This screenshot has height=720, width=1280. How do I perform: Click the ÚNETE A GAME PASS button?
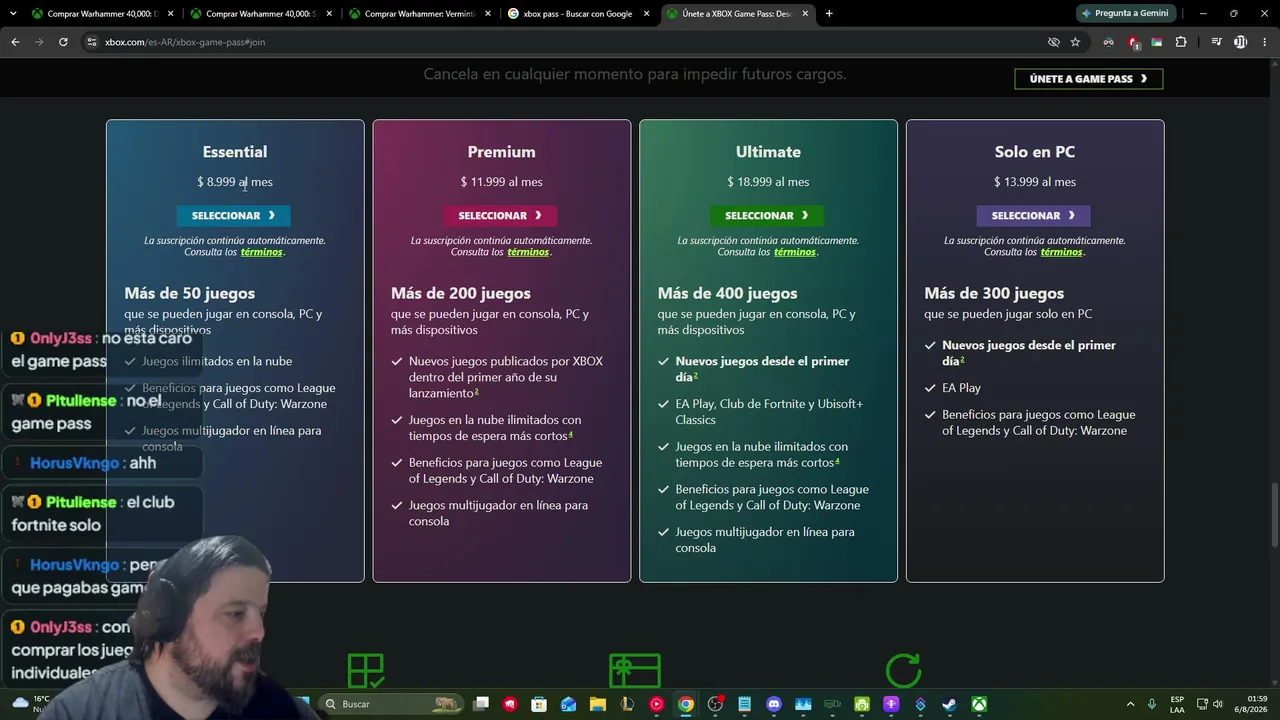pyautogui.click(x=1089, y=79)
